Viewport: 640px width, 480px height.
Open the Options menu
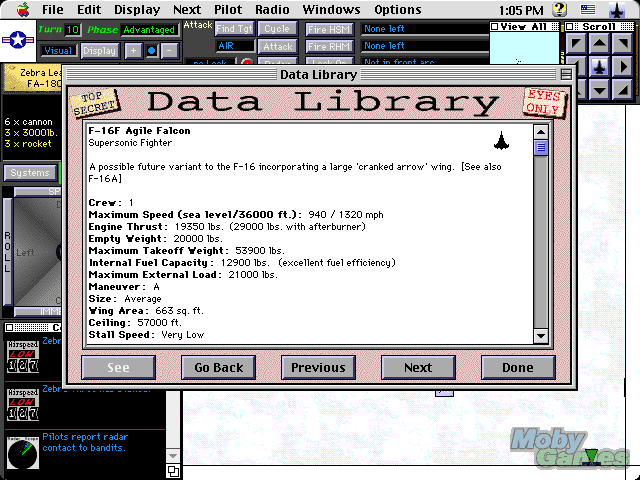click(x=398, y=9)
